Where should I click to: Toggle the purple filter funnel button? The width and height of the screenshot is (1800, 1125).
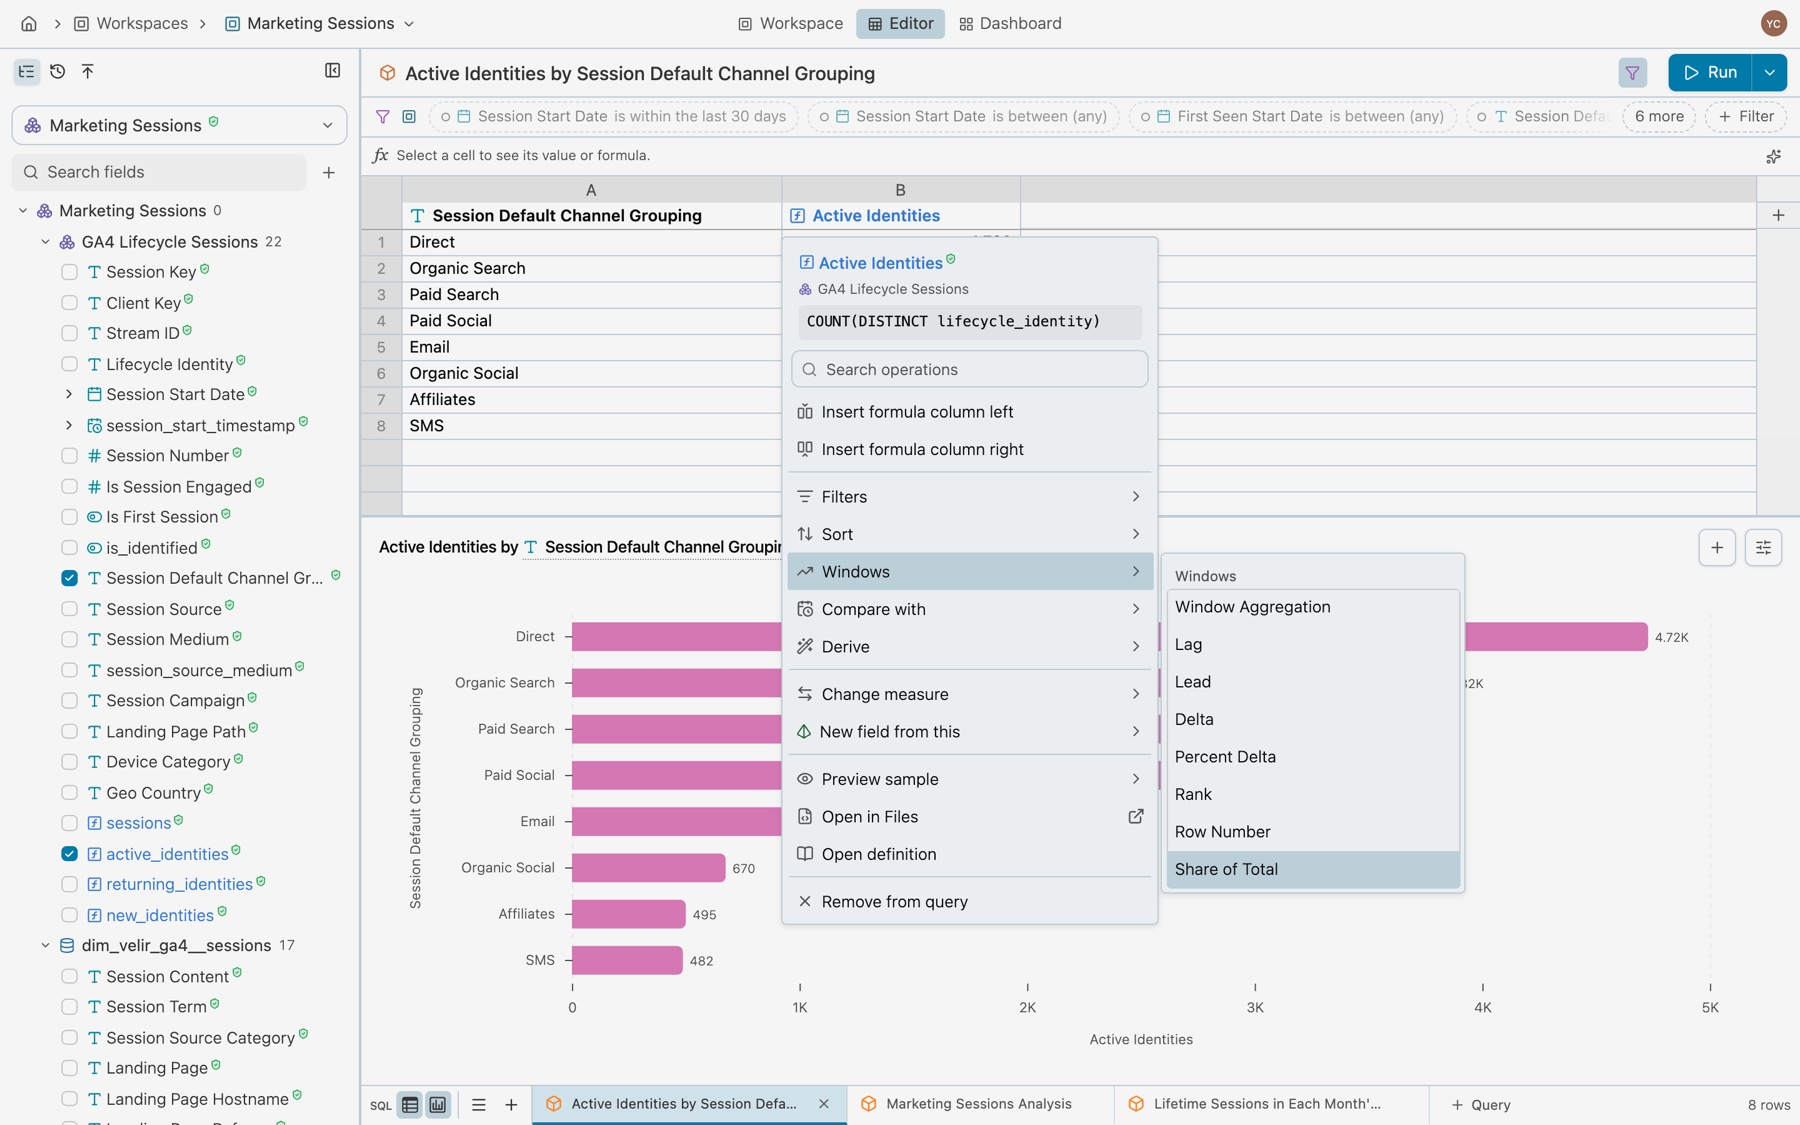point(1633,72)
